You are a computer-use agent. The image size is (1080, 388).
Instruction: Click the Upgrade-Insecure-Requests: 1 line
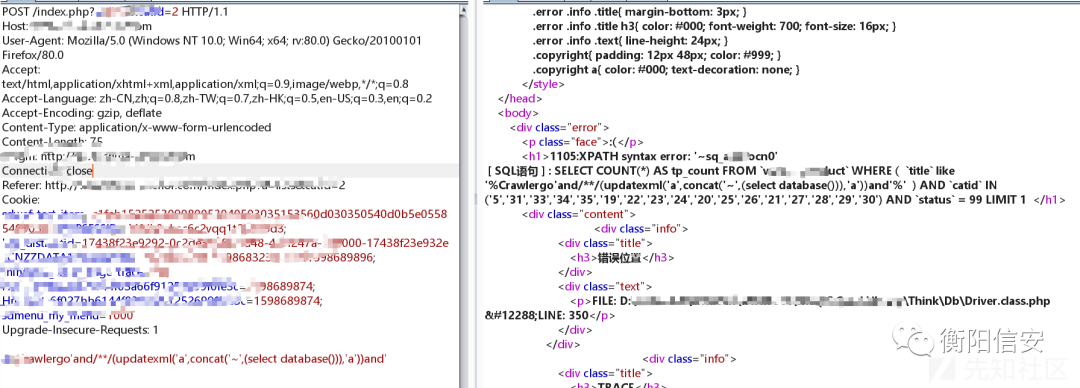80,329
